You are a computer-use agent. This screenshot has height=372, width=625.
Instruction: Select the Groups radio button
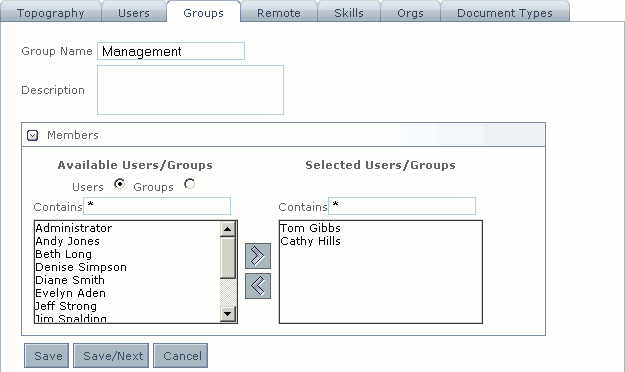pos(189,184)
